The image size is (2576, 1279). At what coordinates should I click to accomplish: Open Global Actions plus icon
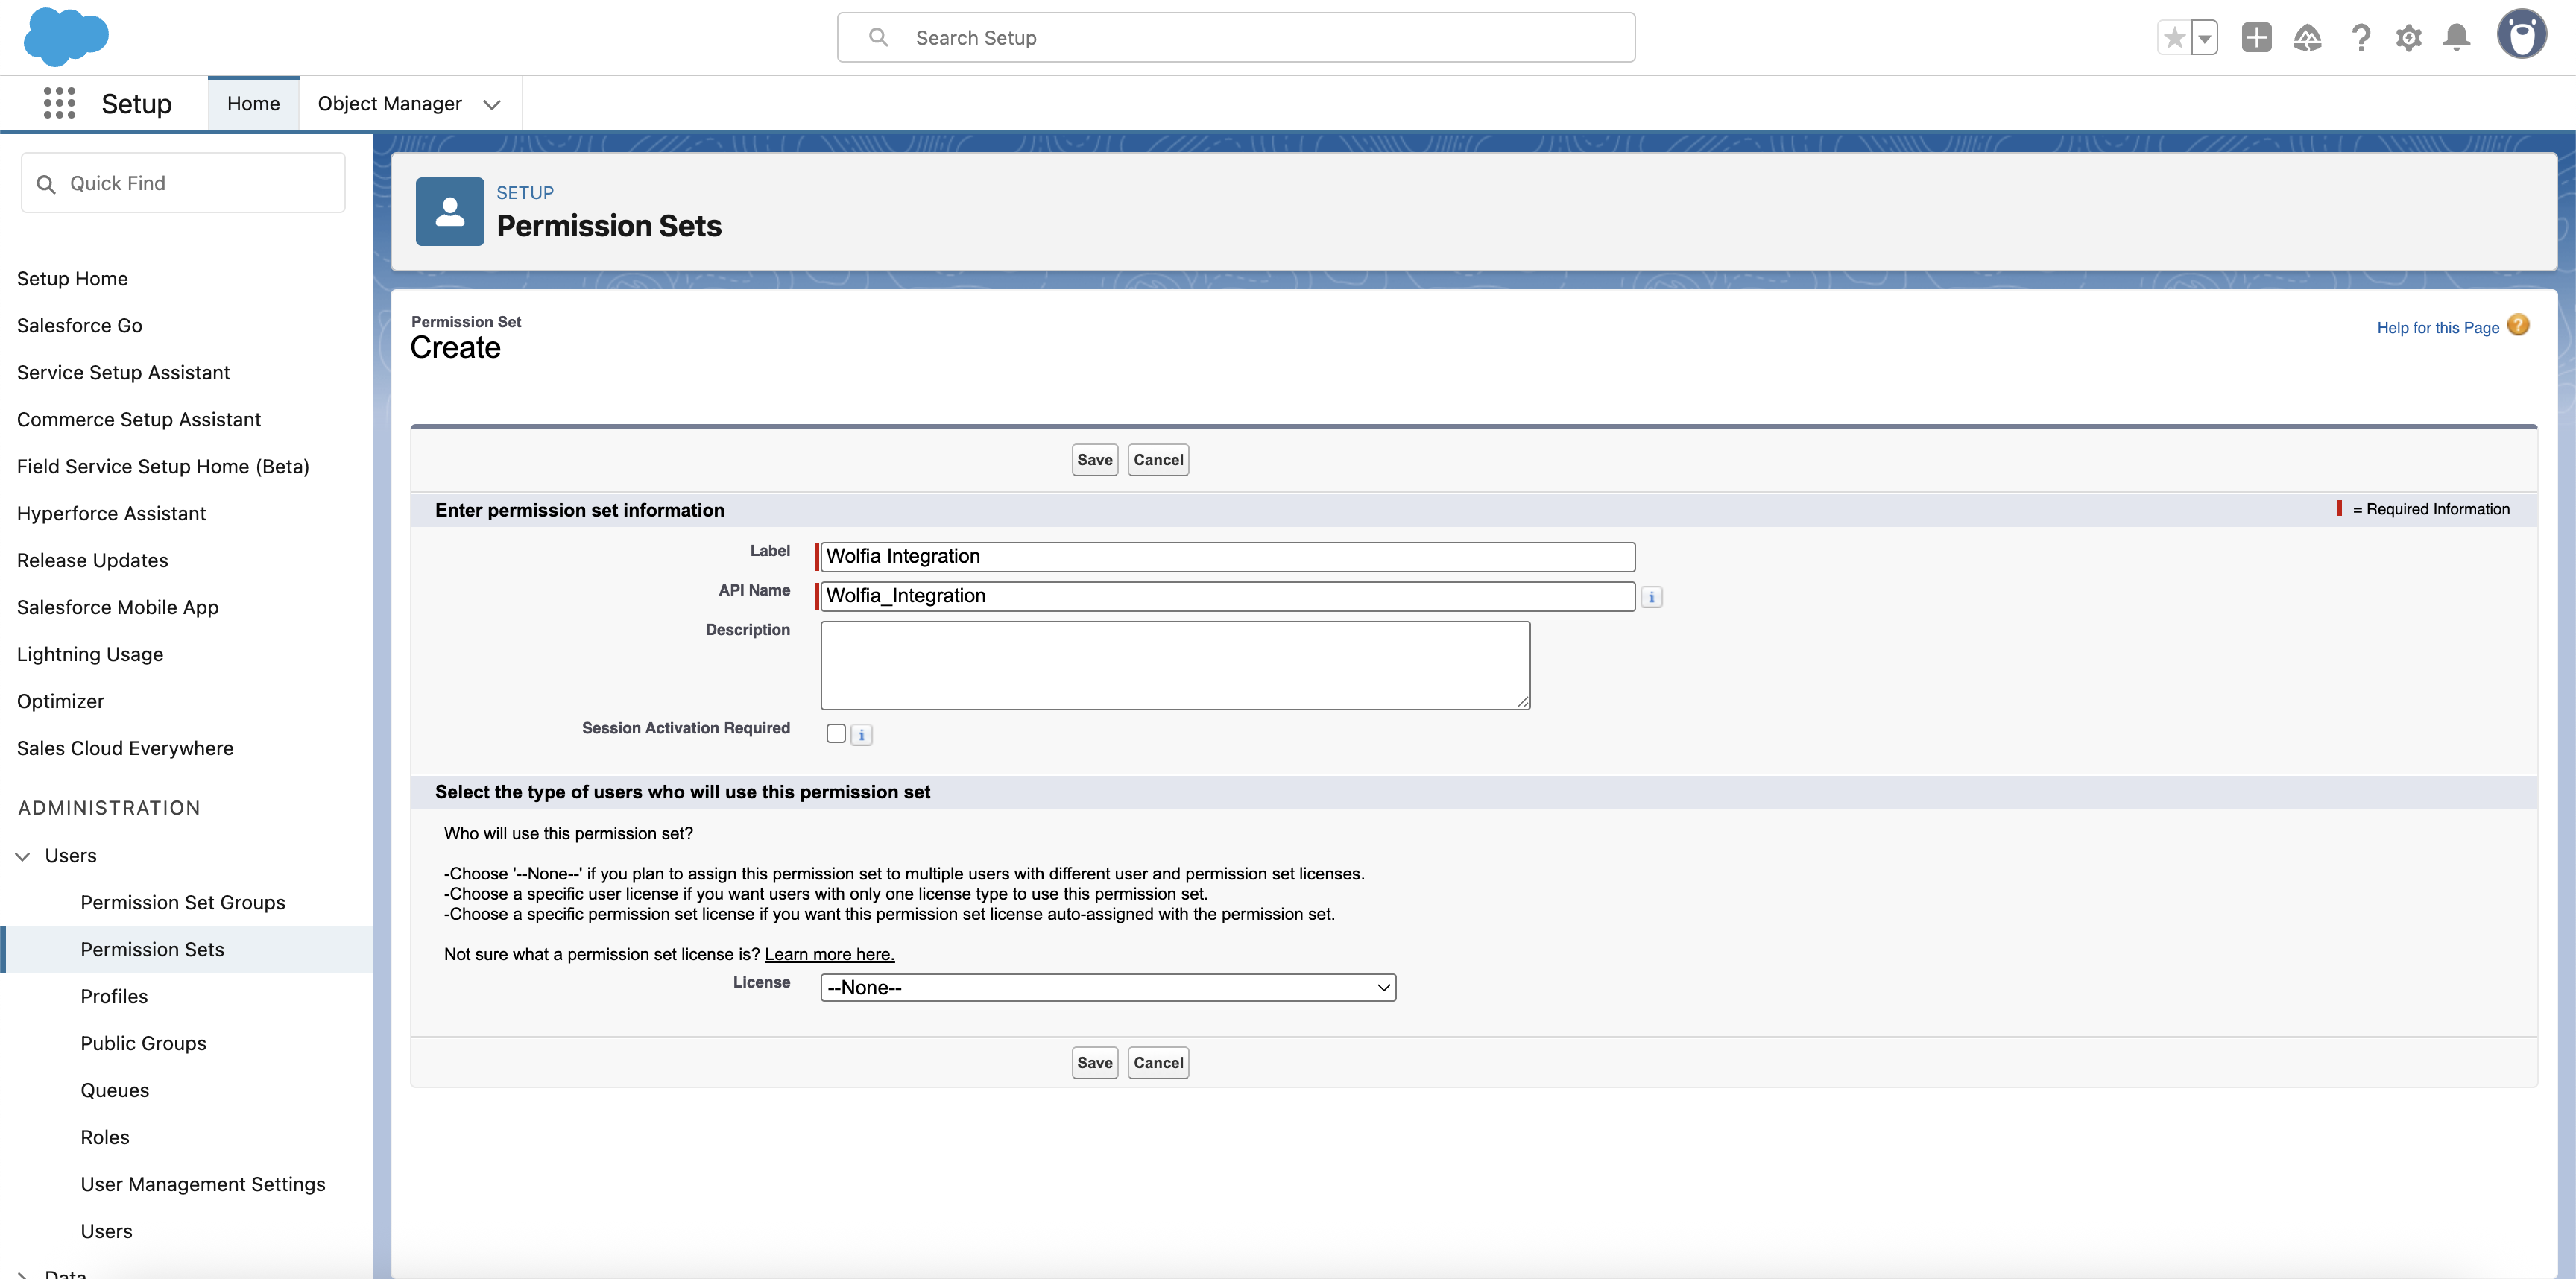pos(2256,38)
